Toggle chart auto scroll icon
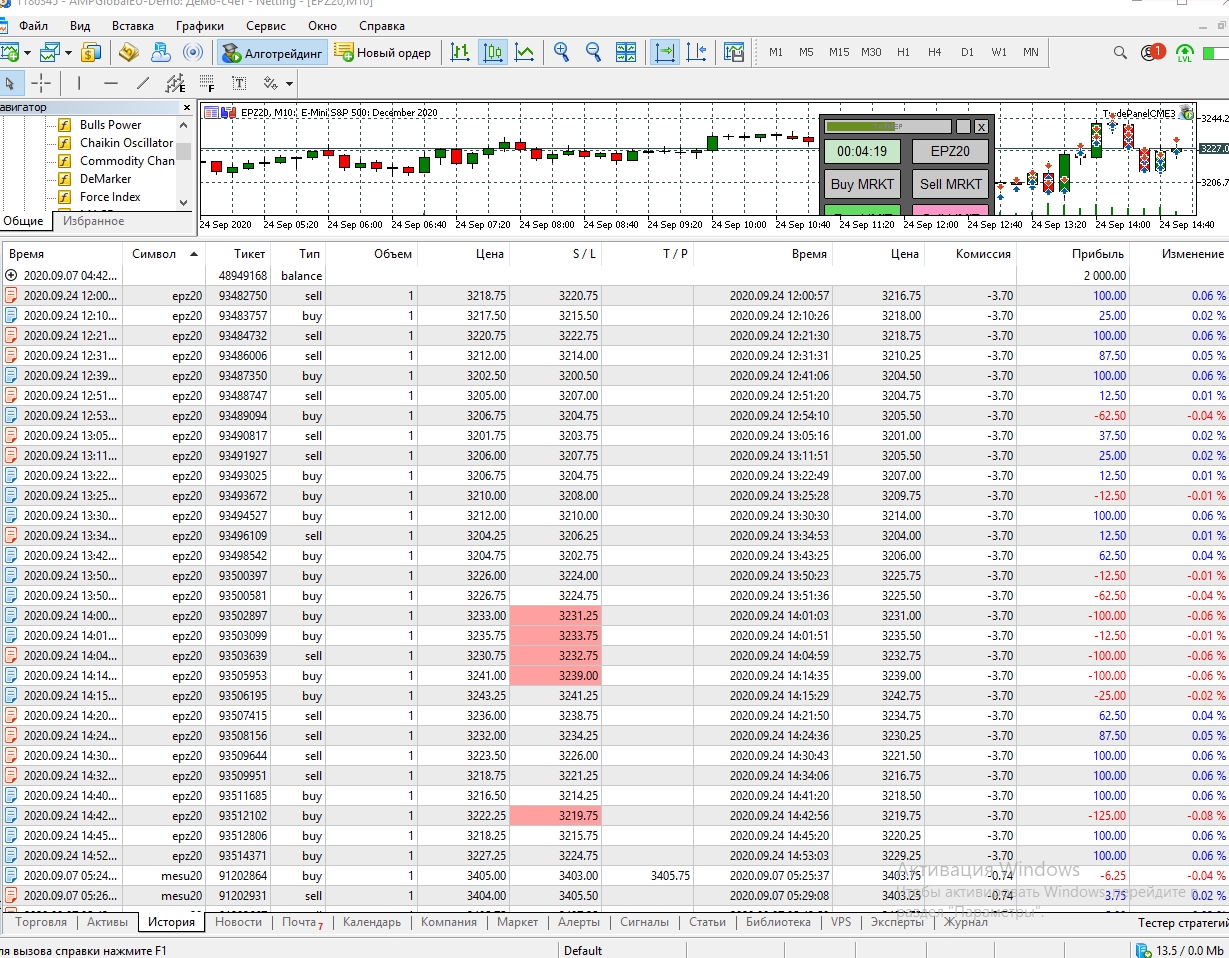This screenshot has height=958, width=1229. click(665, 52)
